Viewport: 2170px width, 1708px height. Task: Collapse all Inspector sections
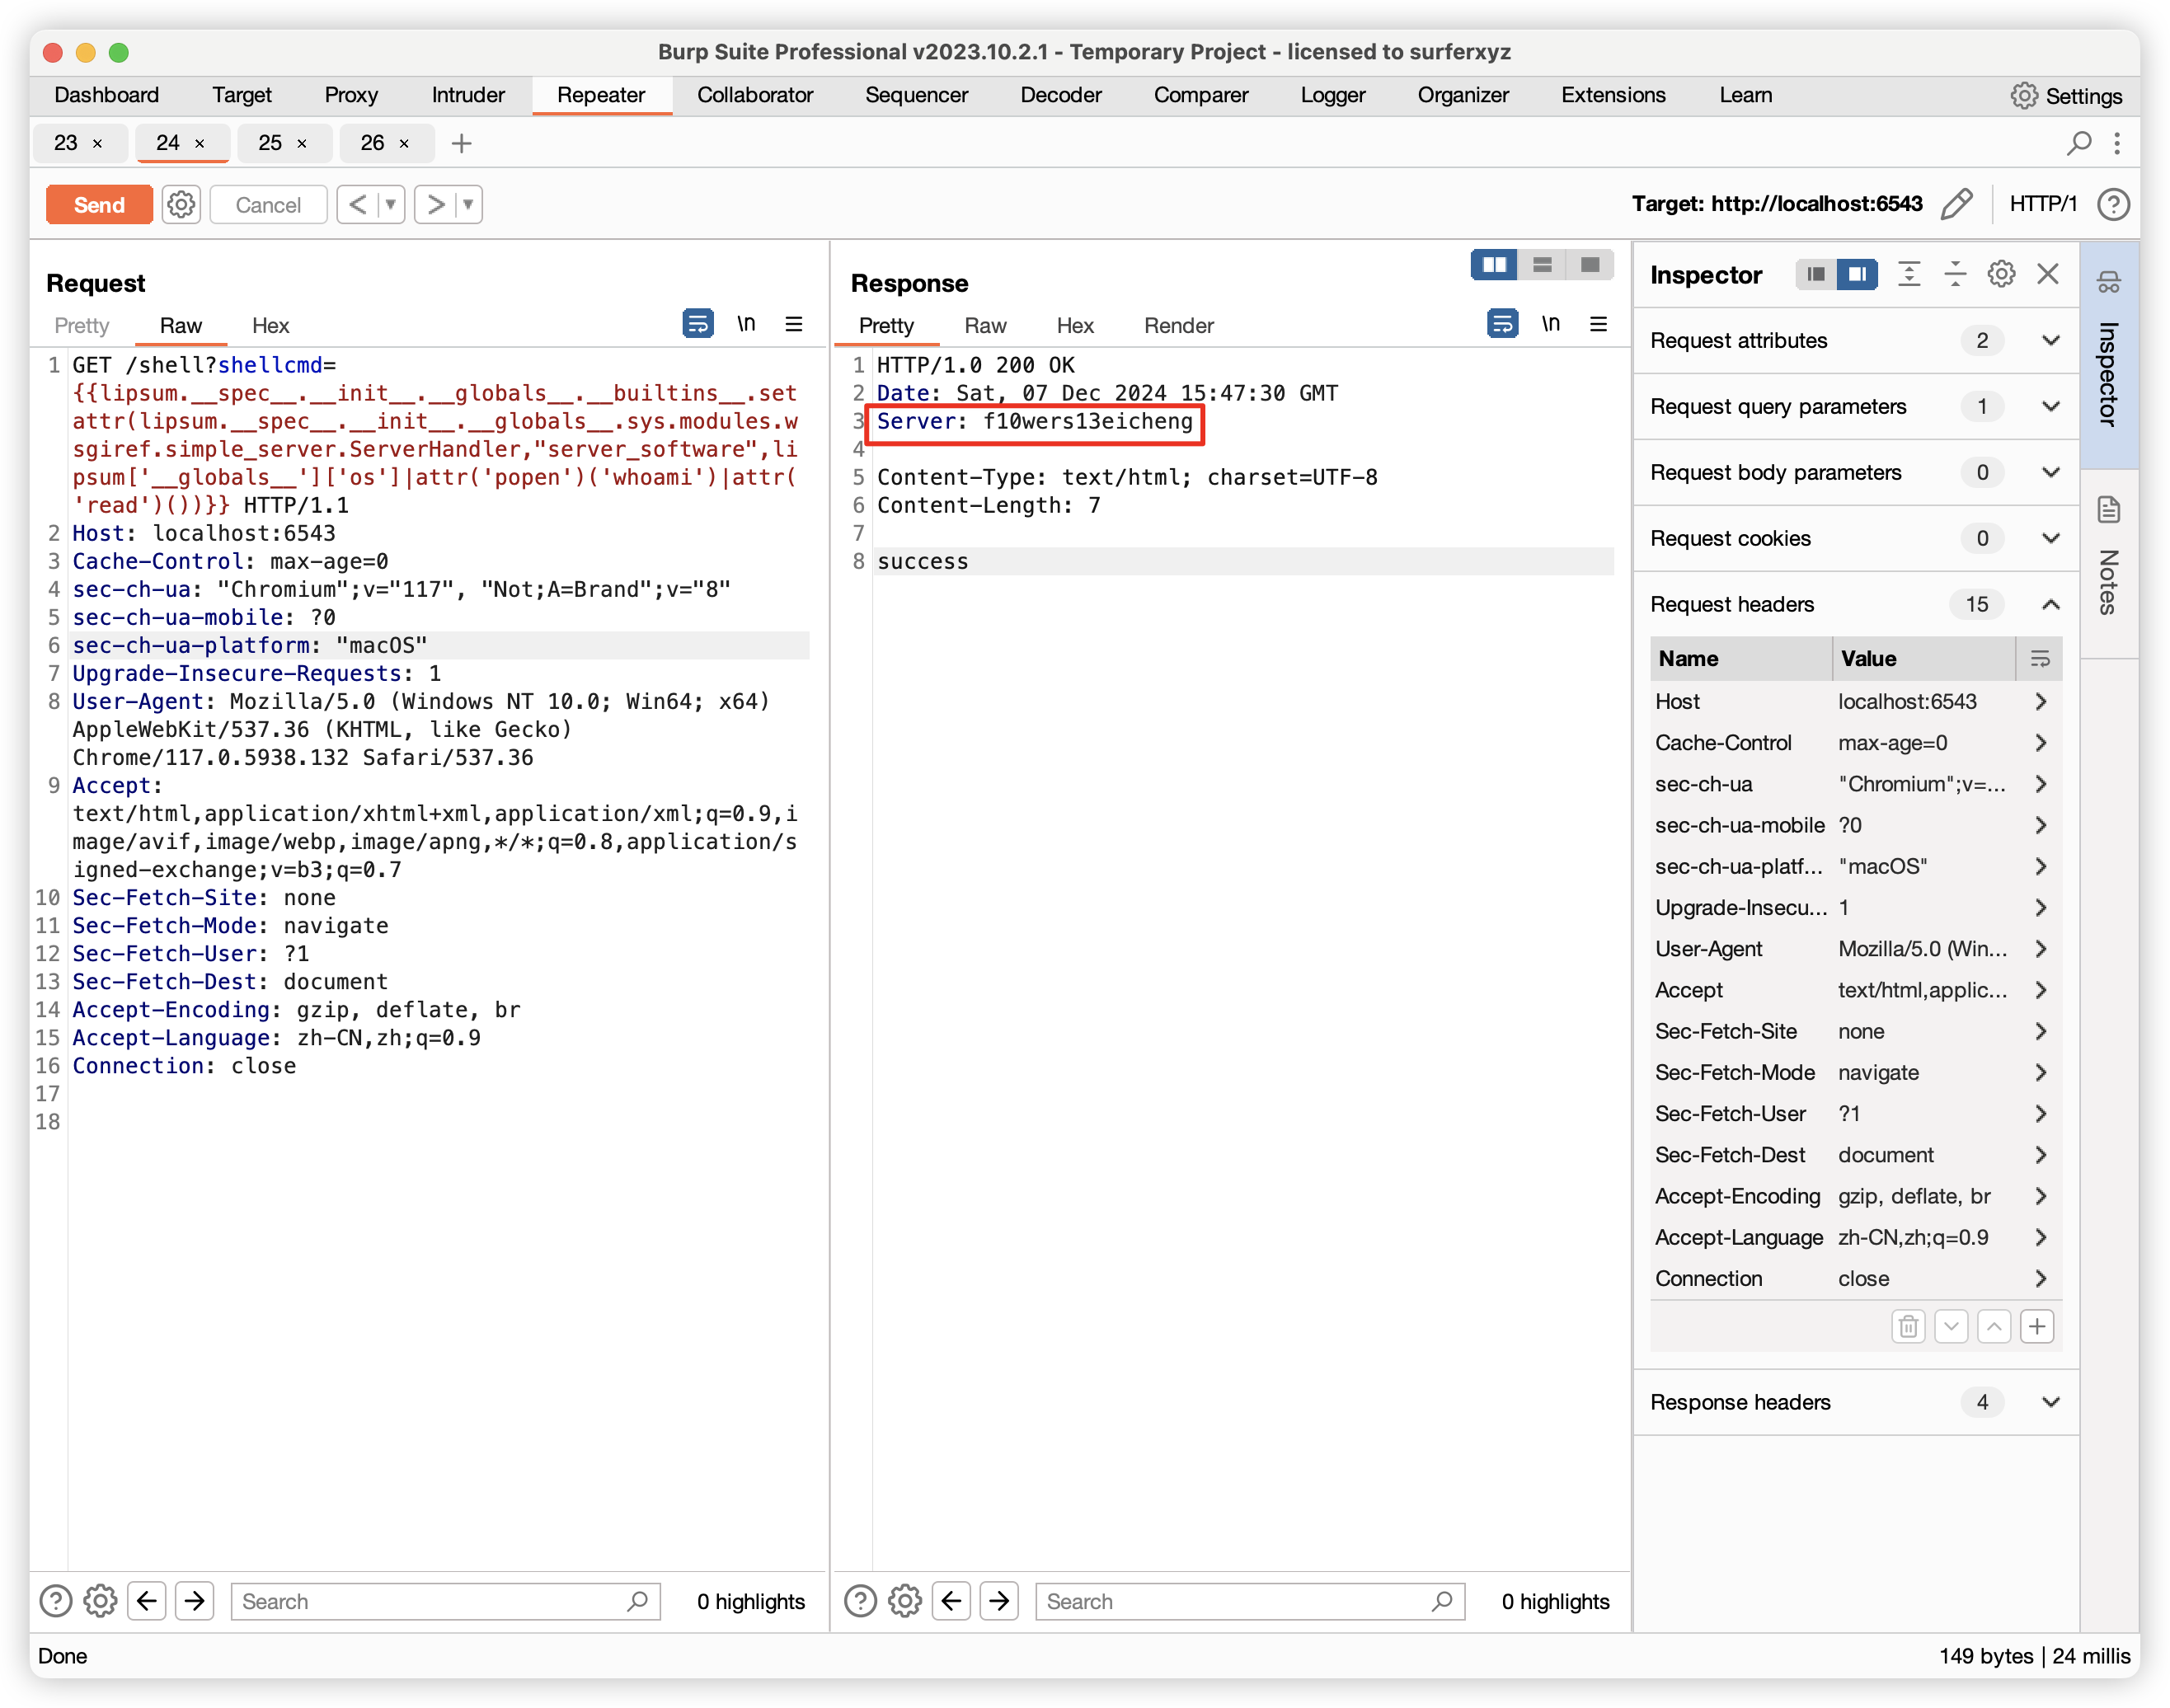1955,274
